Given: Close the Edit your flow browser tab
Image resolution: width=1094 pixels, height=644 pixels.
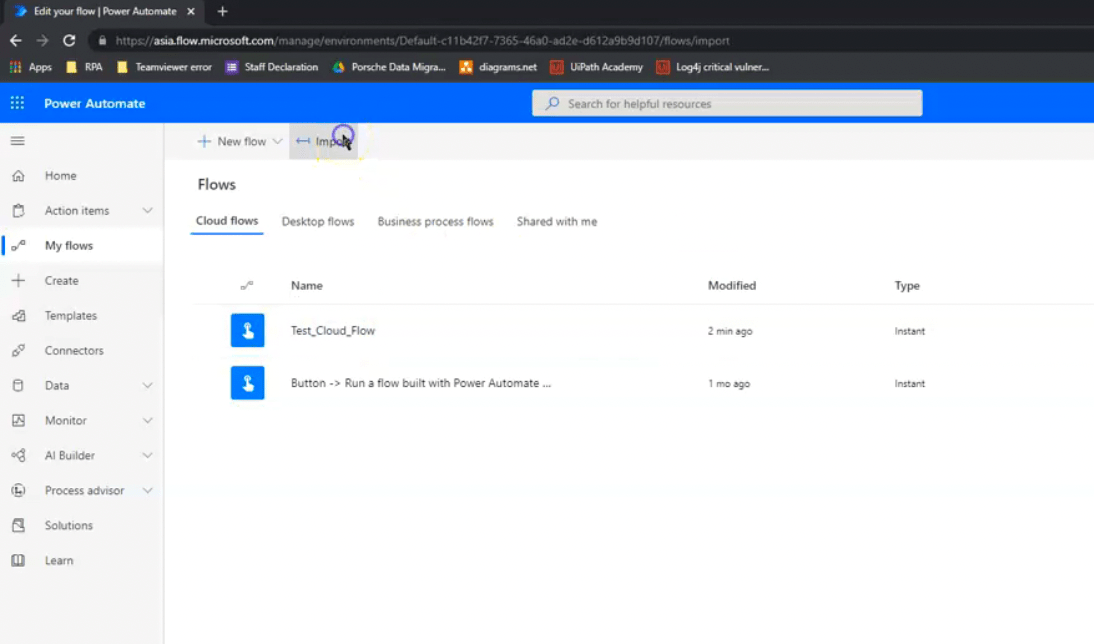Looking at the screenshot, I should pos(190,11).
